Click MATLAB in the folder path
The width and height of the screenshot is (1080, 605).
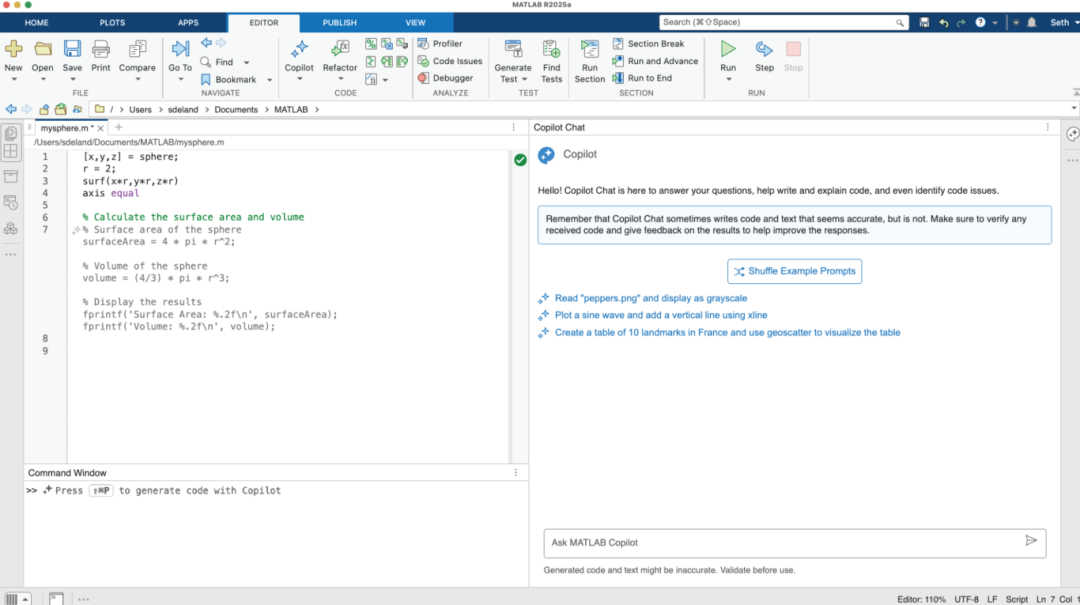tap(291, 110)
